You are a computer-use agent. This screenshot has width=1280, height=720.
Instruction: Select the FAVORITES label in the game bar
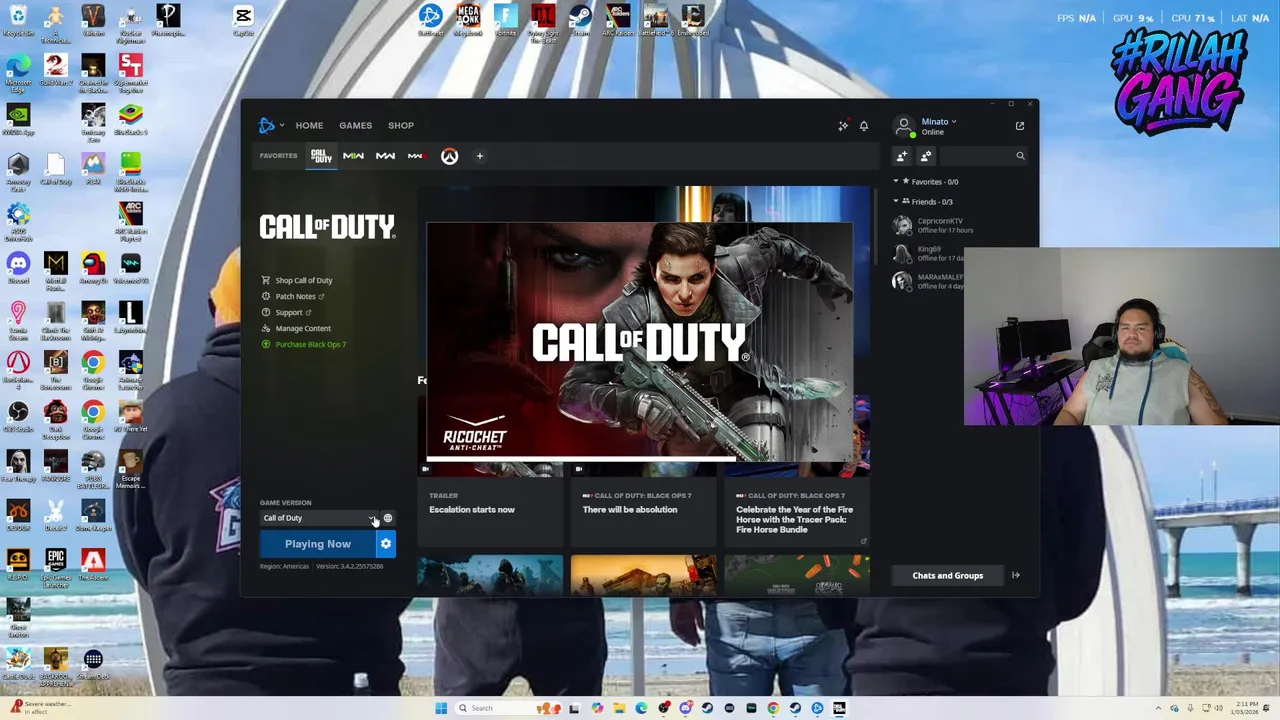click(x=278, y=156)
